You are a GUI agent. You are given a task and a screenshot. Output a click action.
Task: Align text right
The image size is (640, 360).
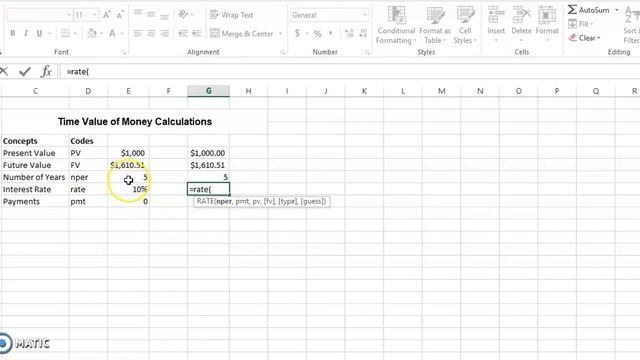coord(164,33)
